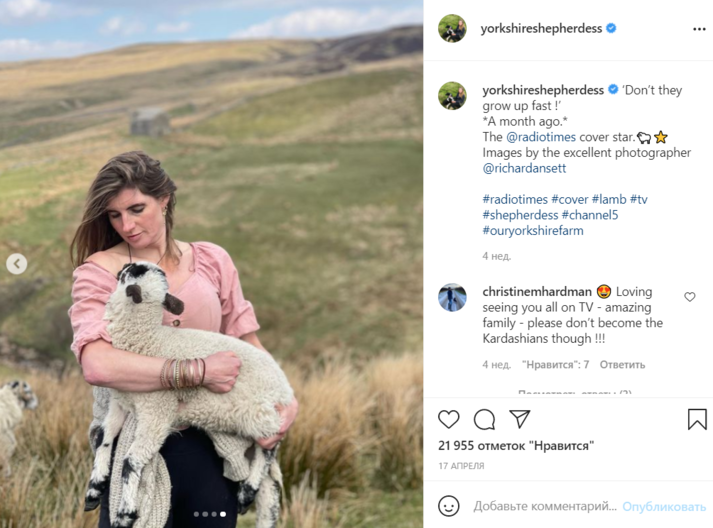Click the Опубликовать post button
The width and height of the screenshot is (713, 528).
pyautogui.click(x=663, y=506)
